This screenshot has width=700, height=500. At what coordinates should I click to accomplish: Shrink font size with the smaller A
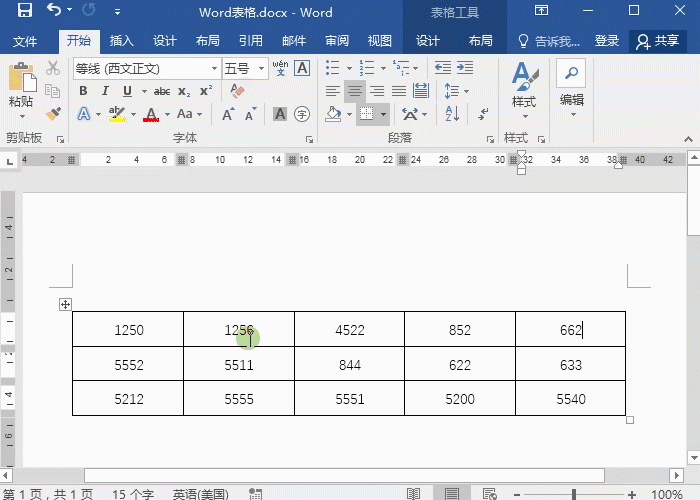pyautogui.click(x=250, y=114)
